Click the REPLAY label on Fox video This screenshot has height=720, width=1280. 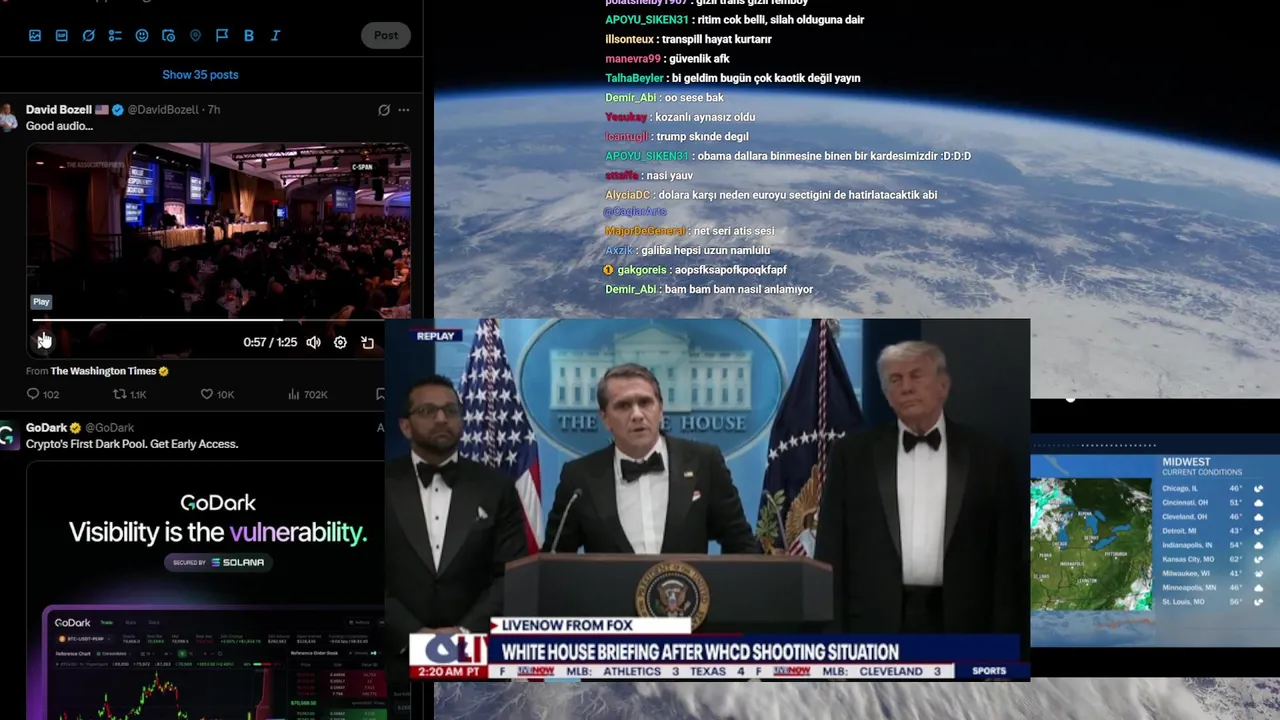coord(435,336)
